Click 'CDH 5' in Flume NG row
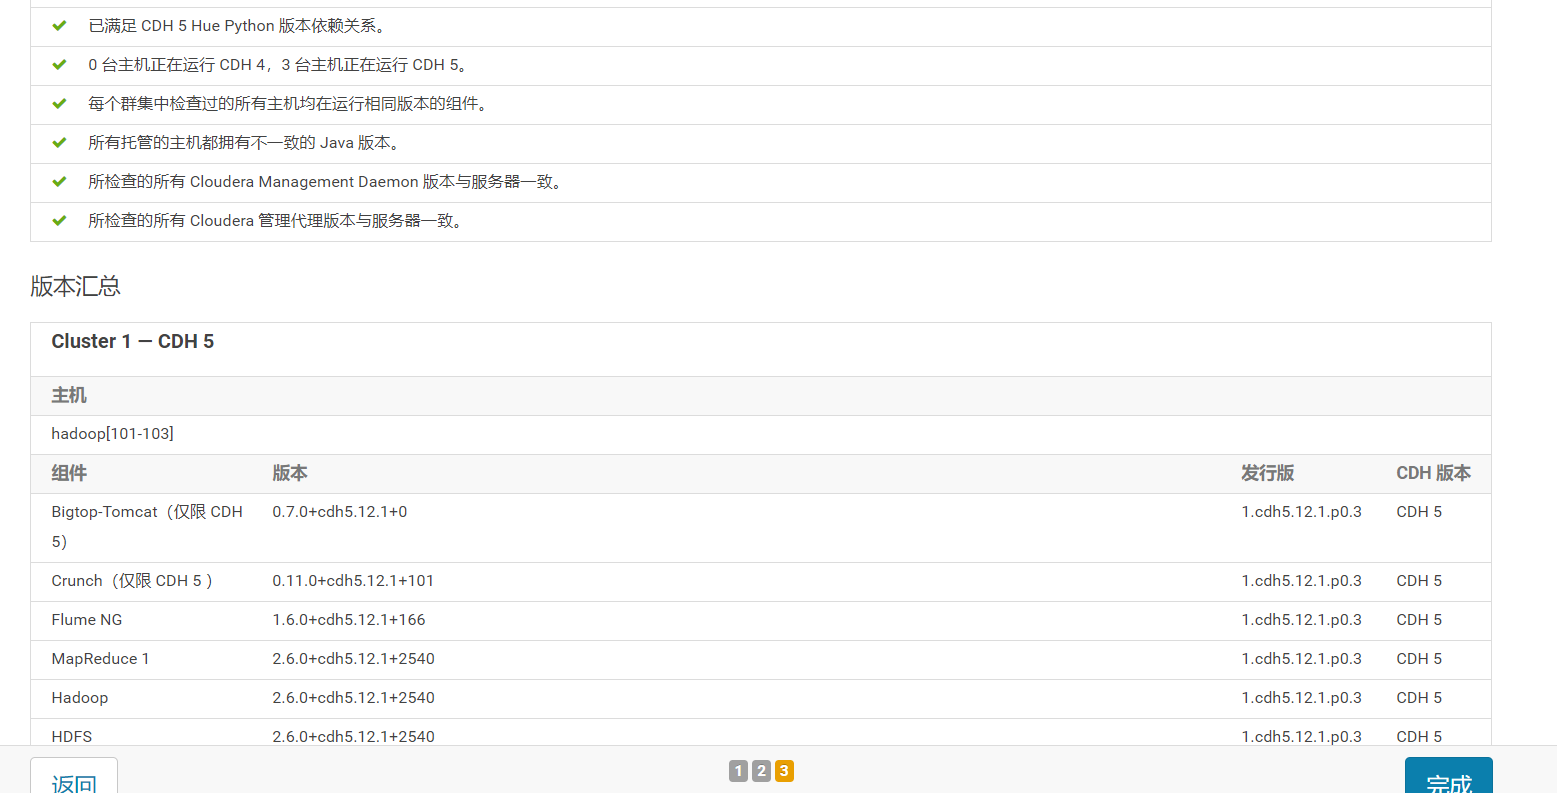 click(1419, 620)
